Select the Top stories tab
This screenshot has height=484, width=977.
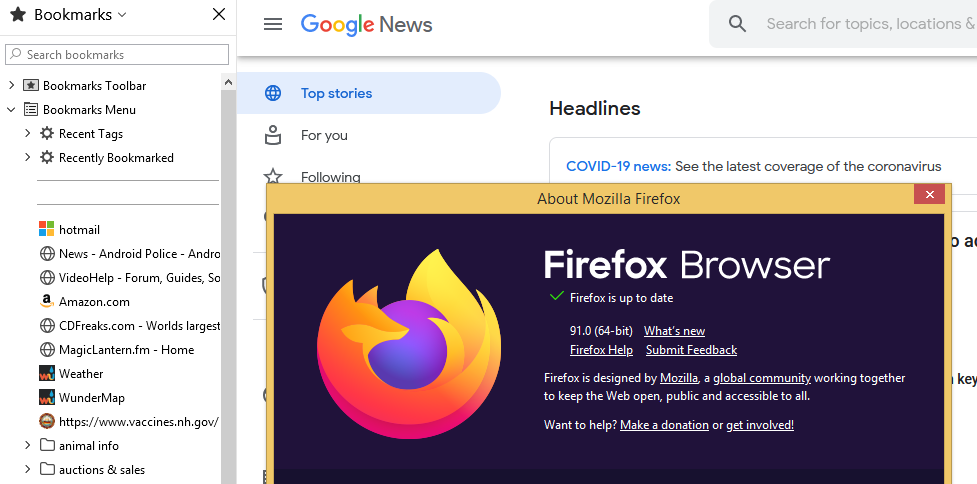click(x=369, y=93)
